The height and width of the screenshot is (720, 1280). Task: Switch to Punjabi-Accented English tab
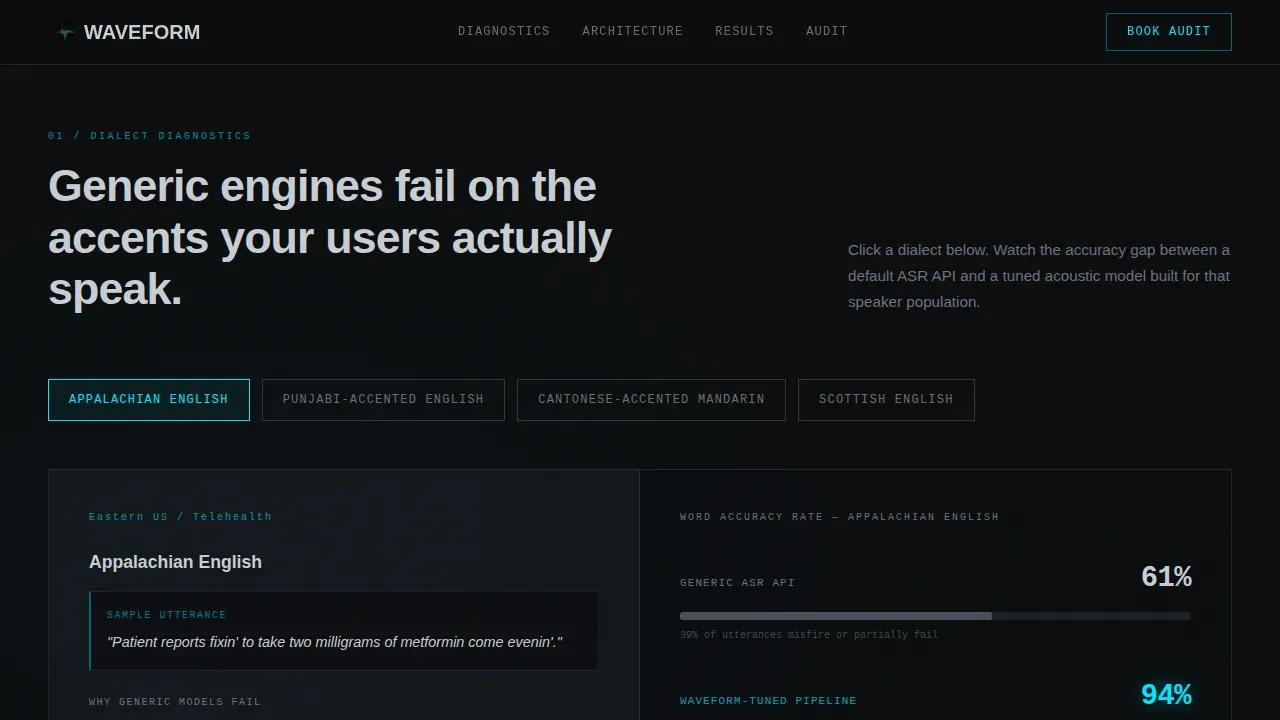point(383,400)
